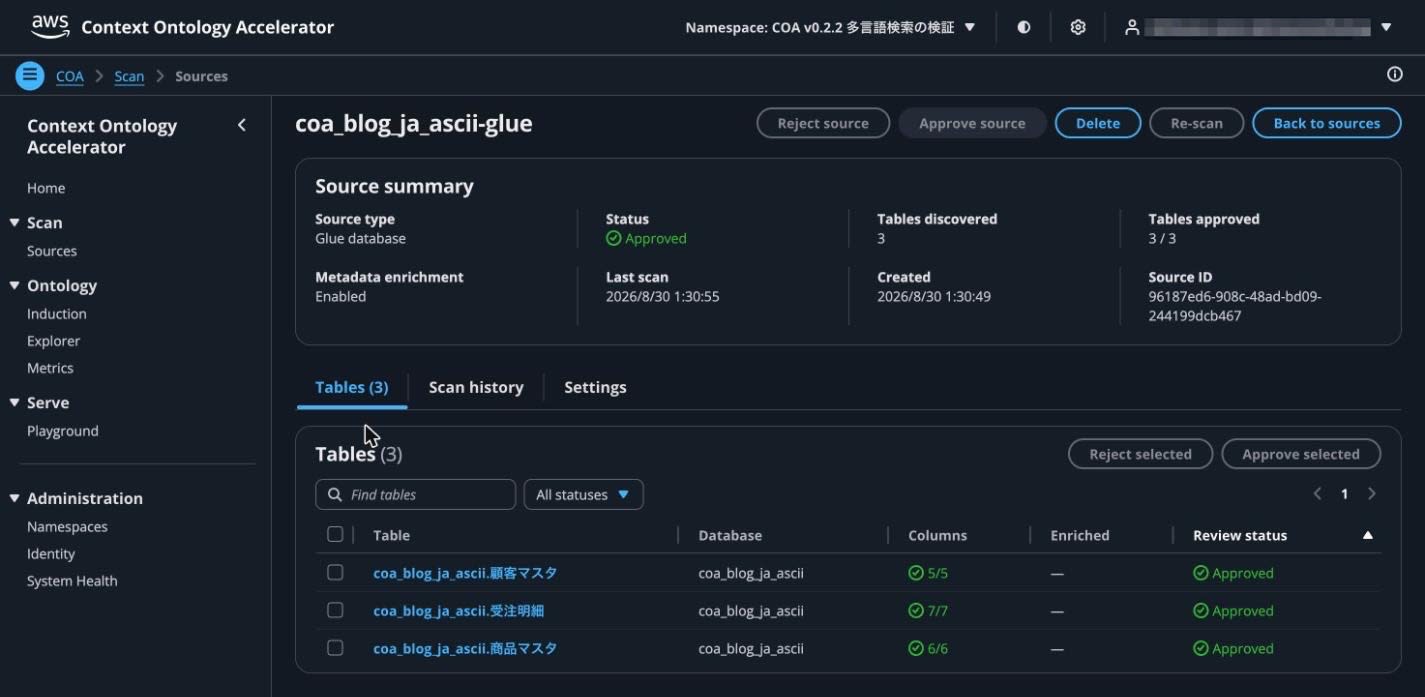Click the search magnifier icon

(335, 494)
